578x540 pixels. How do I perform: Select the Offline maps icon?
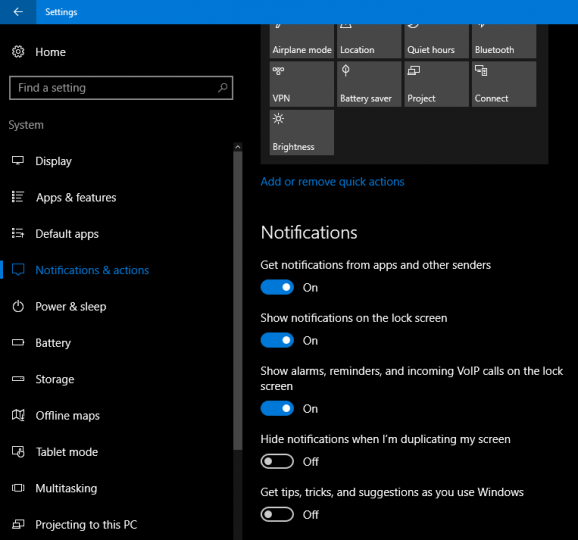pyautogui.click(x=18, y=415)
